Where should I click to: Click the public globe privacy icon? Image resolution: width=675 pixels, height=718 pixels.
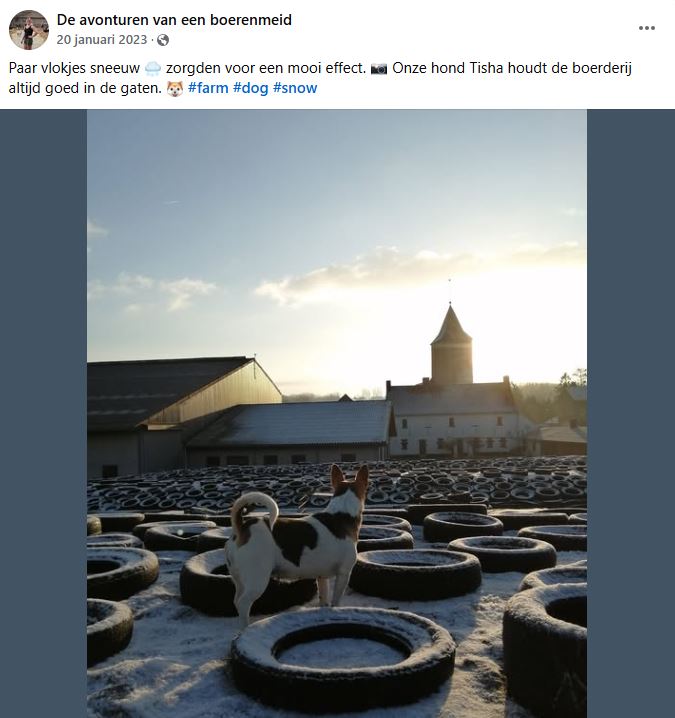click(163, 40)
